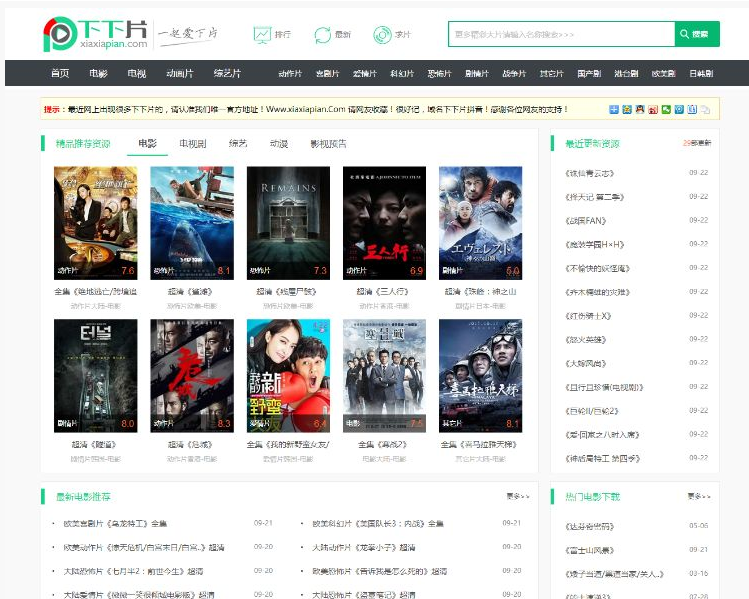Viewport: 749px width, 599px height.
Task: Select the 日韩剧 category link
Action: pos(701,74)
